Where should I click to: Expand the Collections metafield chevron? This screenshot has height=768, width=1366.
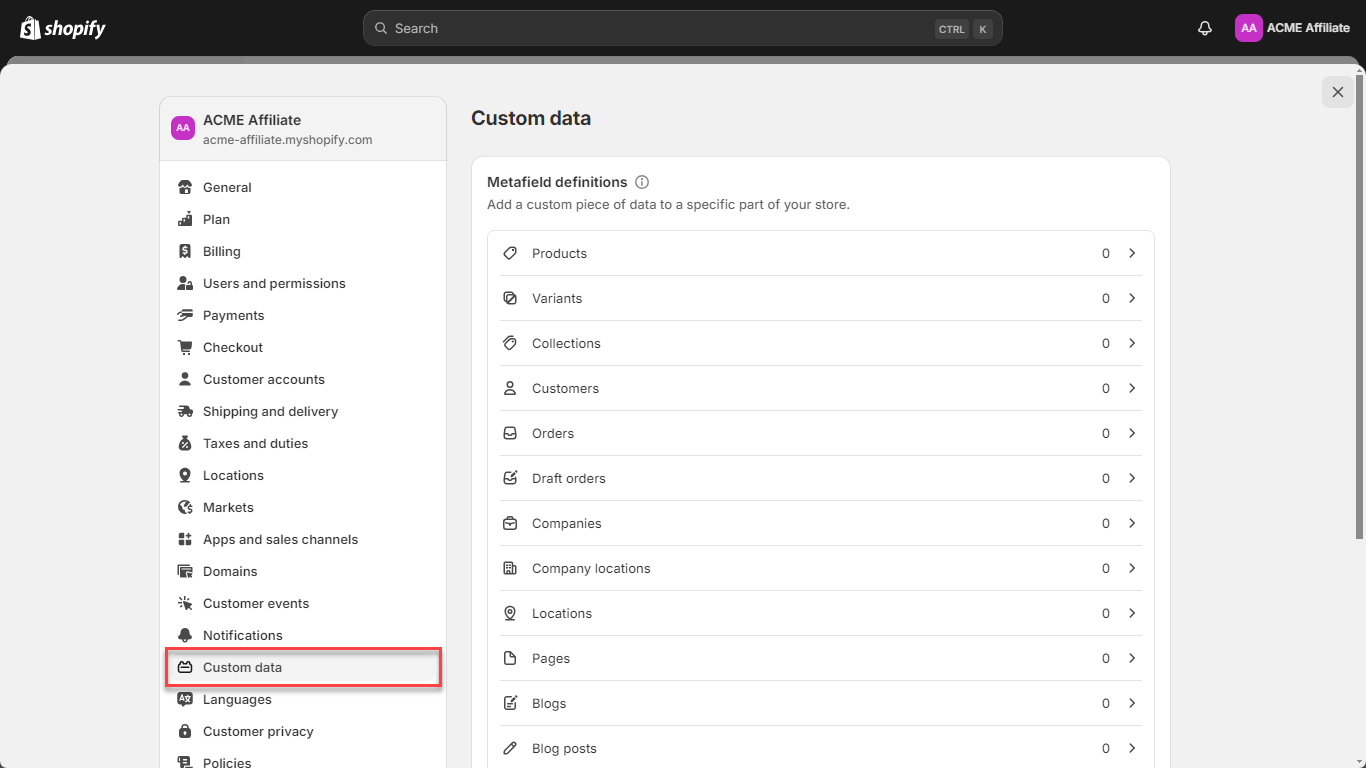tap(1132, 343)
